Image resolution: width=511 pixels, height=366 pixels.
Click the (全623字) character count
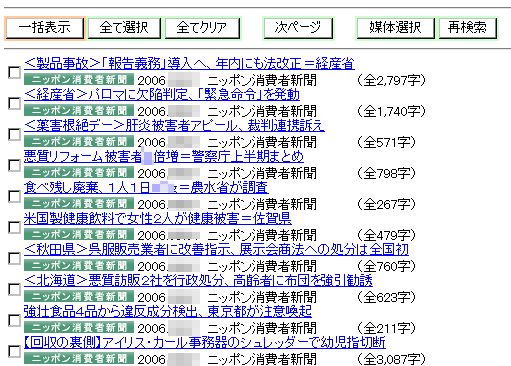[386, 297]
